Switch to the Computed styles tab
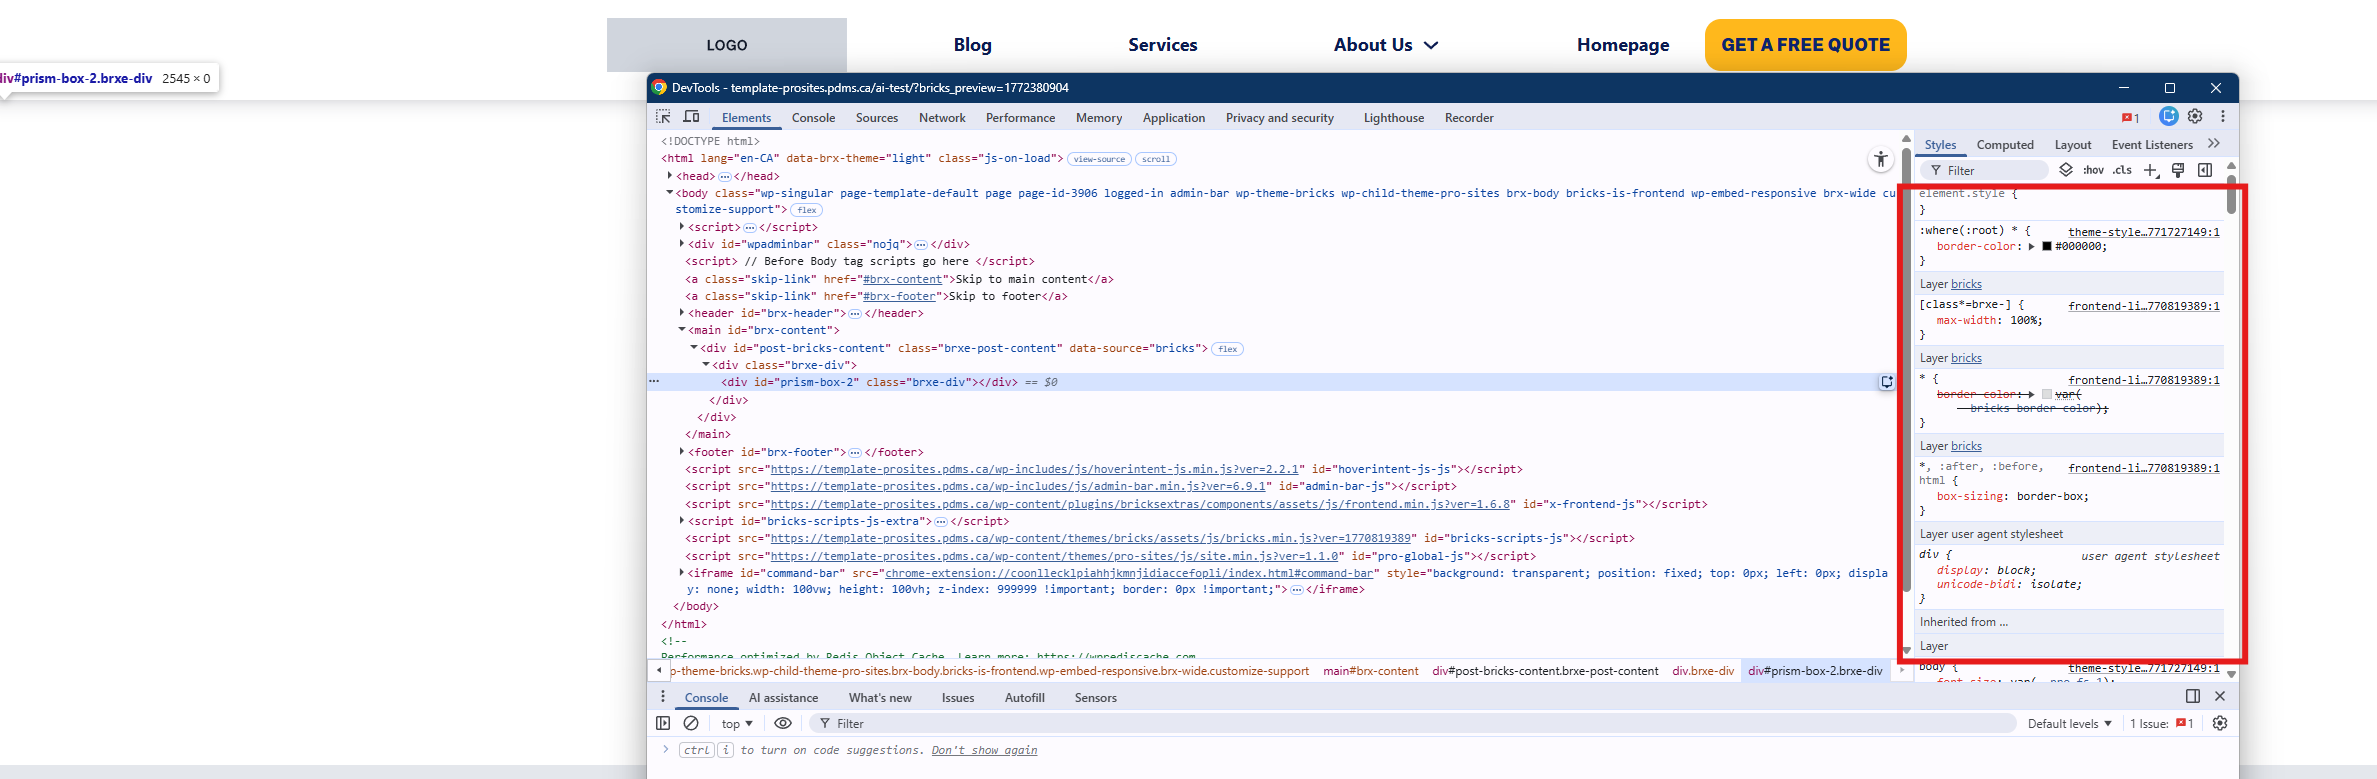The image size is (2377, 779). point(2005,145)
